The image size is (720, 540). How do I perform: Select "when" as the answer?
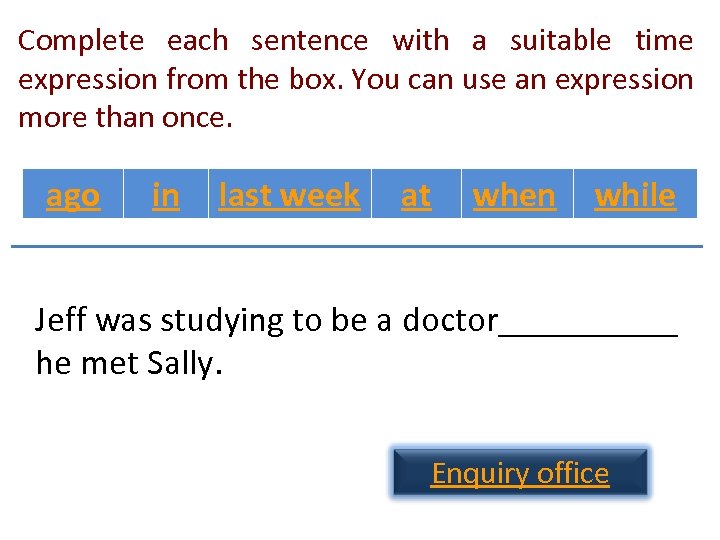click(x=514, y=196)
